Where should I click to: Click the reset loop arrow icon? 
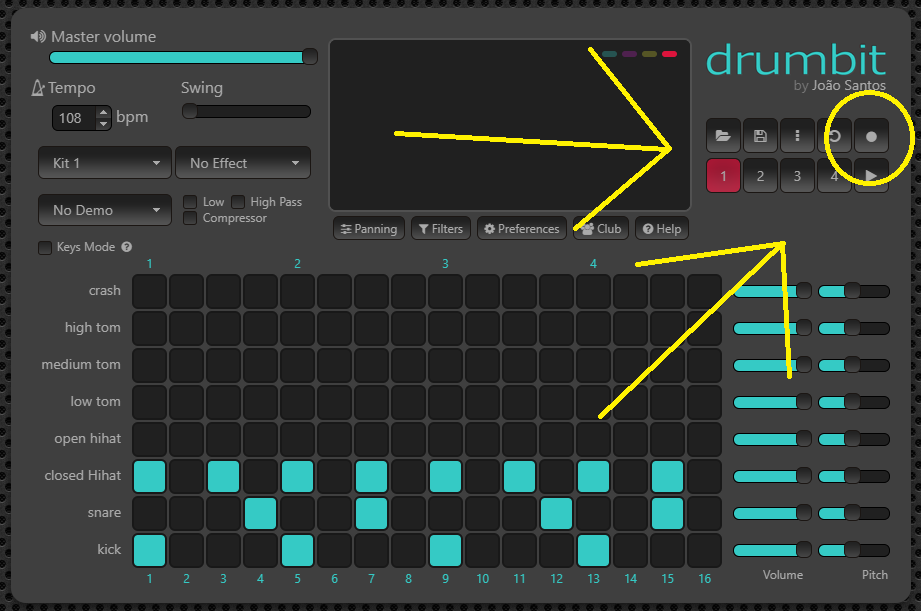click(834, 136)
